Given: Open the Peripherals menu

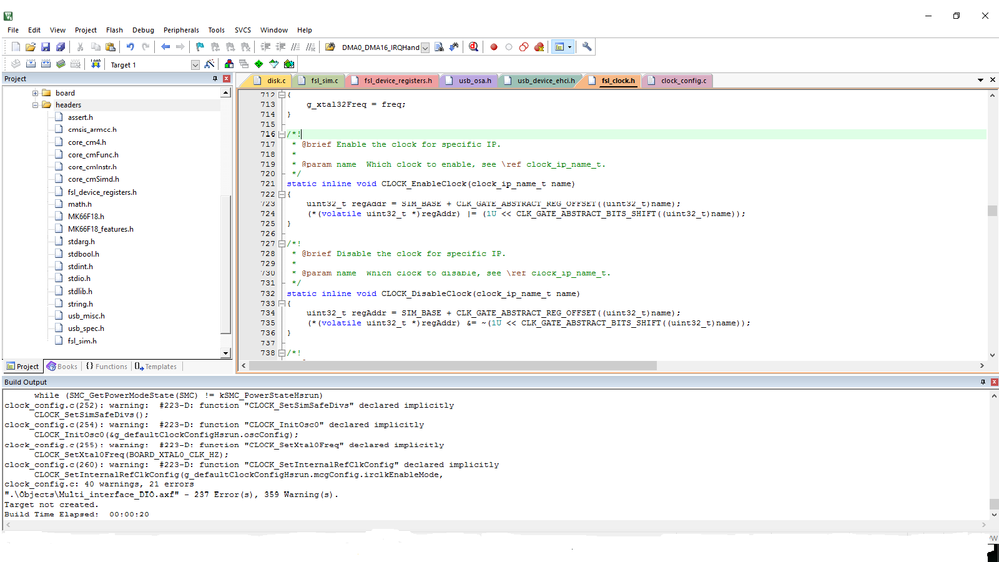Looking at the screenshot, I should tap(181, 30).
